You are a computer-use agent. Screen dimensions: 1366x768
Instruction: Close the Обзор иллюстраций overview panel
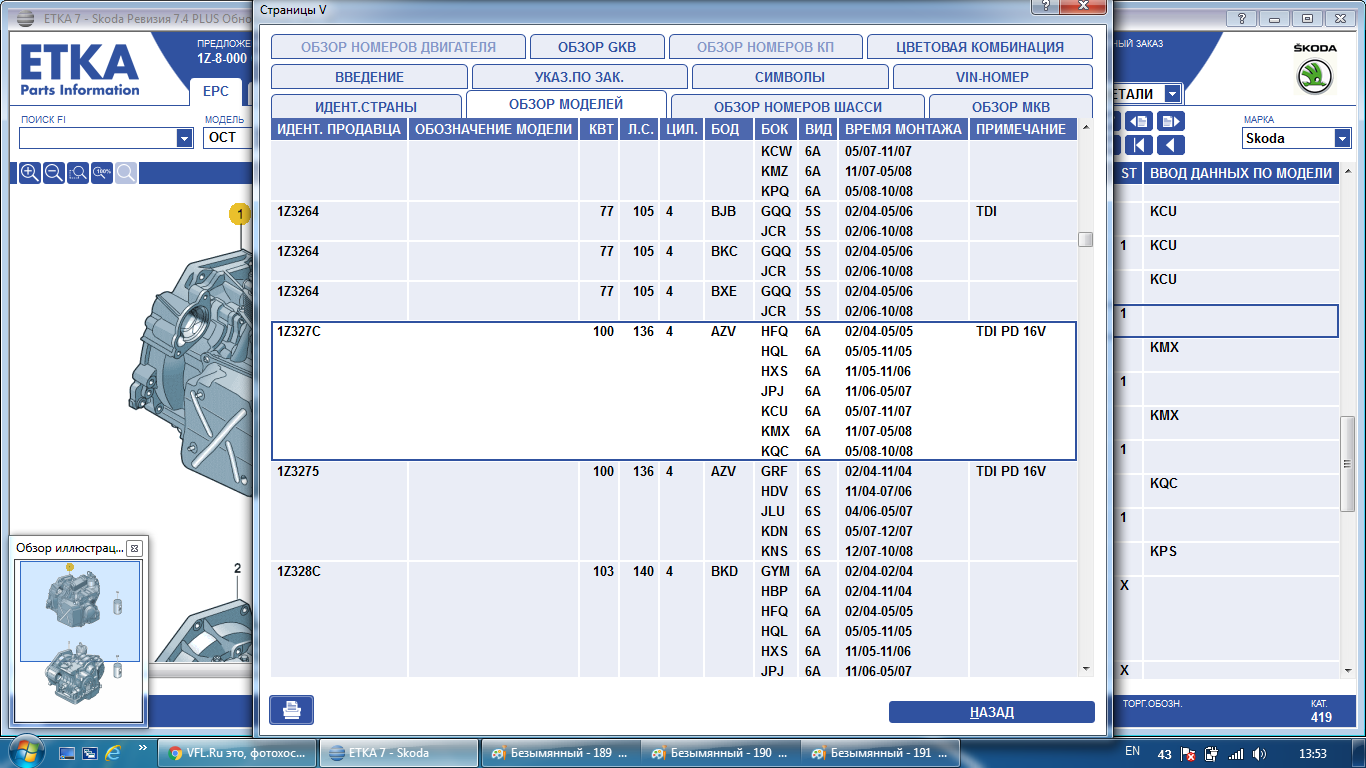(x=135, y=548)
